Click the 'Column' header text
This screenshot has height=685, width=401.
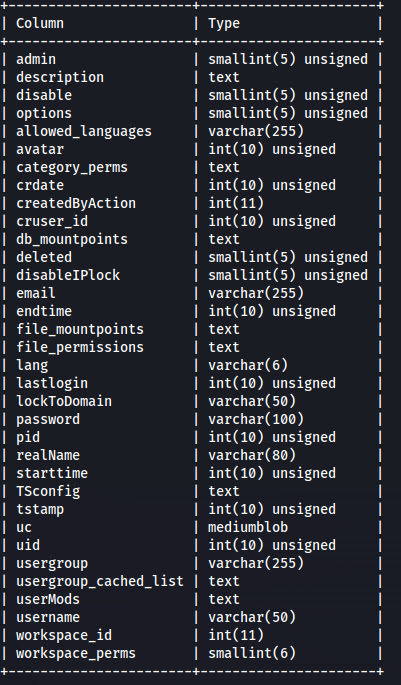point(40,23)
